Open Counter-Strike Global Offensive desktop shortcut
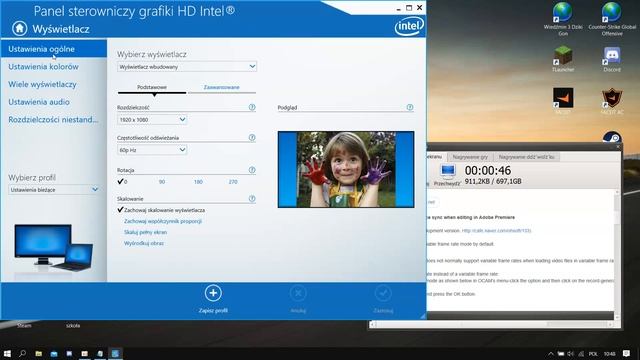640x360 pixels. 612,19
